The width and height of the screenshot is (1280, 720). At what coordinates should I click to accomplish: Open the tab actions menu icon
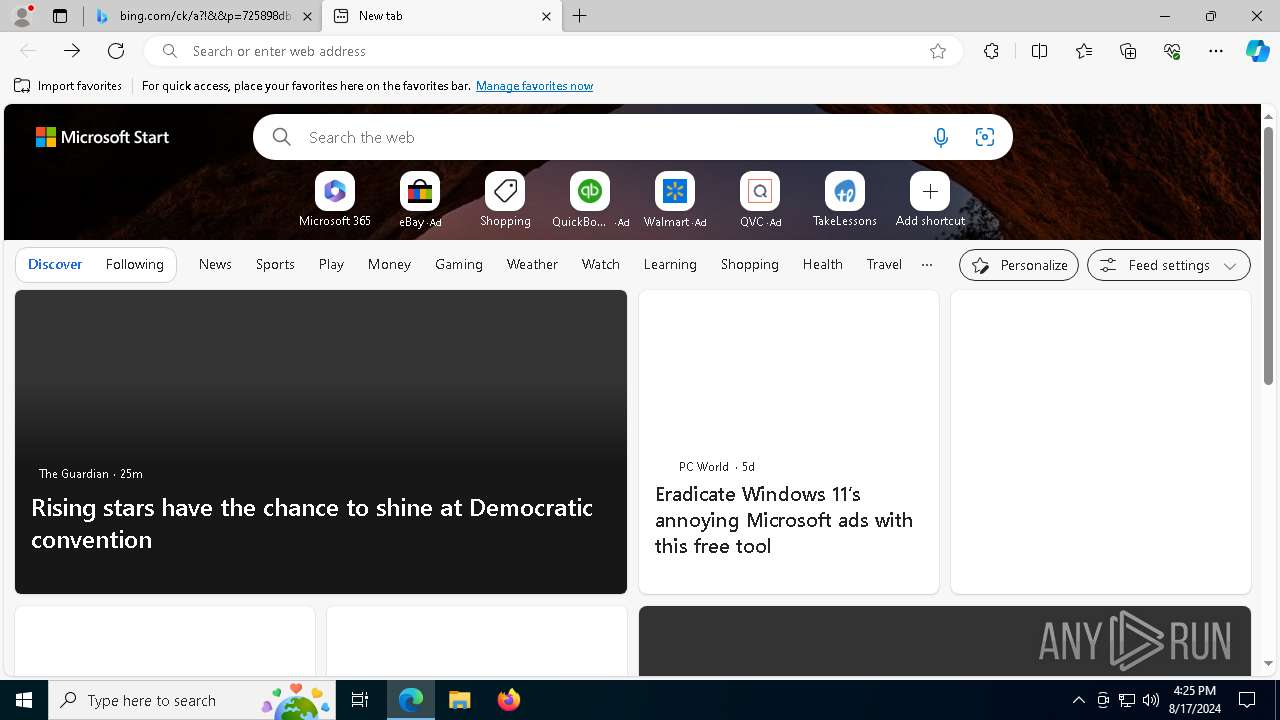pyautogui.click(x=60, y=16)
